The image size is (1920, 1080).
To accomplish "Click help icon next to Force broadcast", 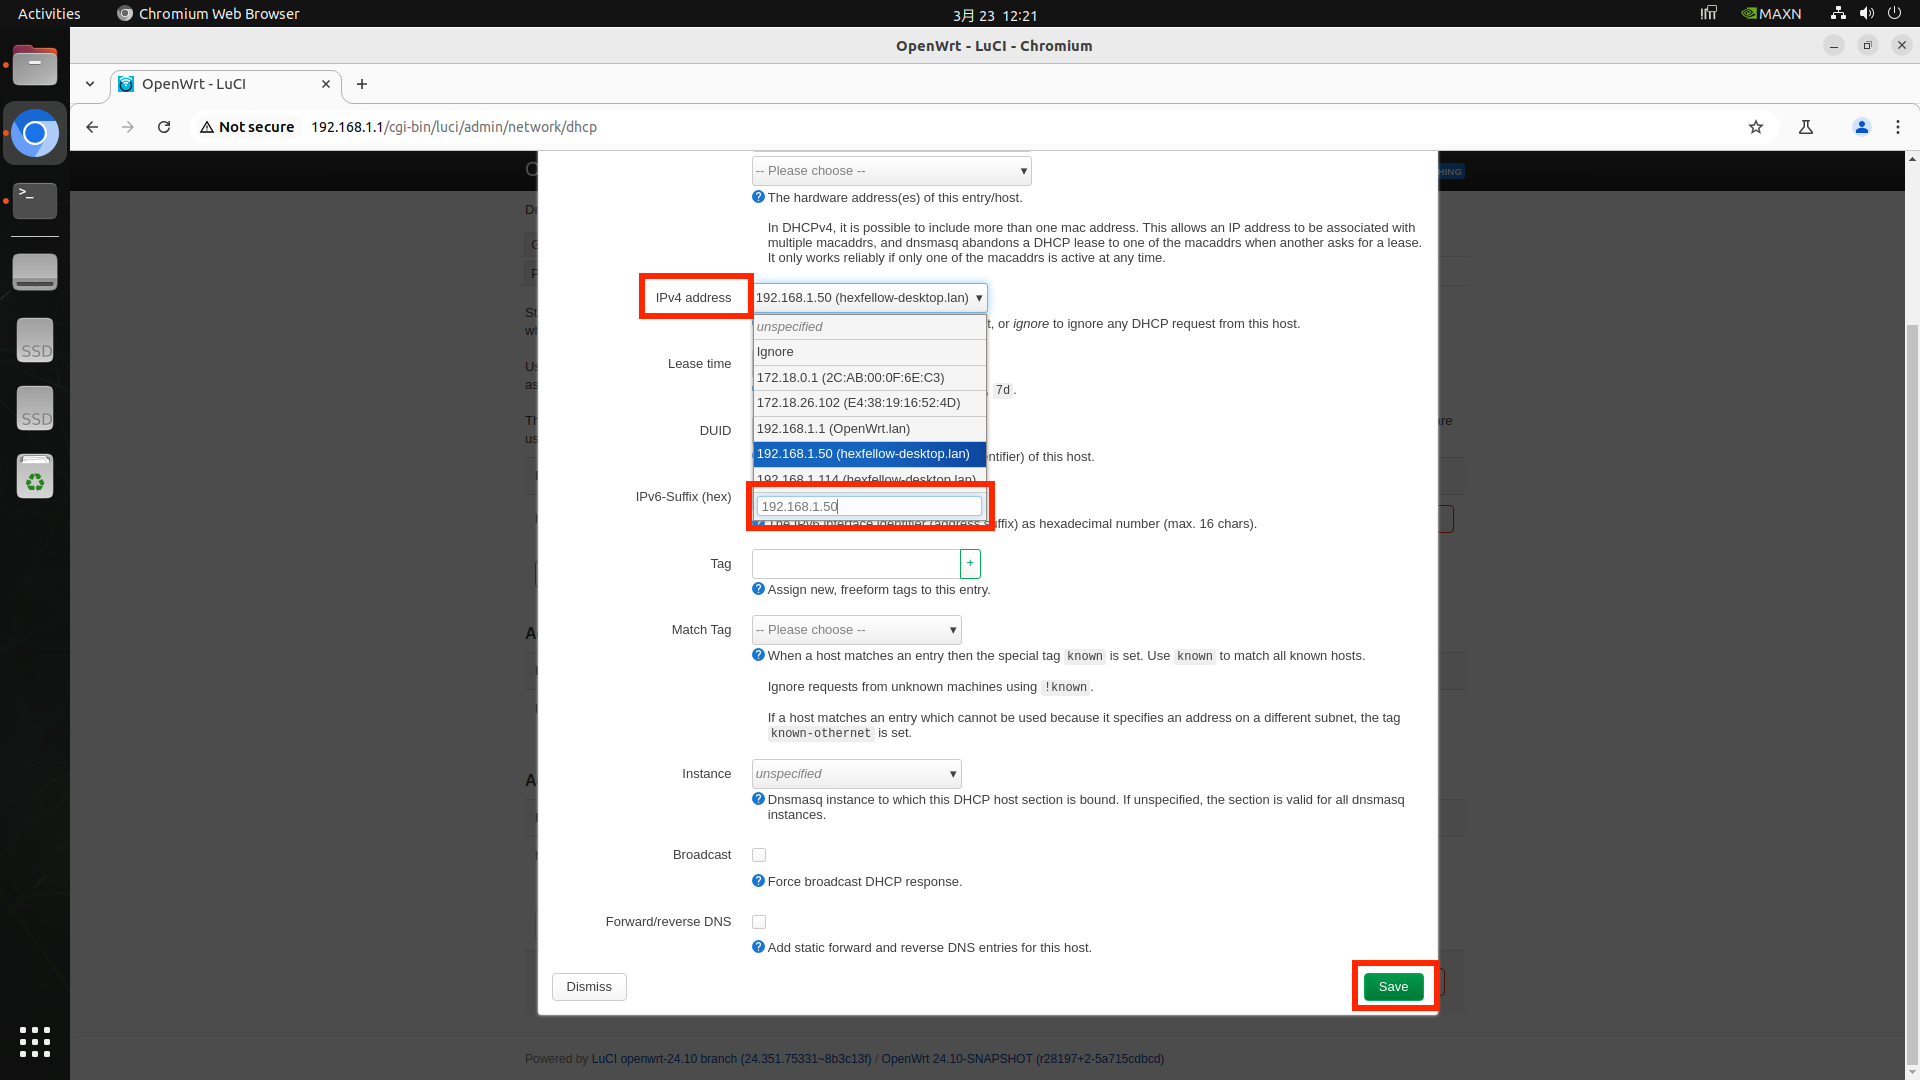I will click(758, 881).
